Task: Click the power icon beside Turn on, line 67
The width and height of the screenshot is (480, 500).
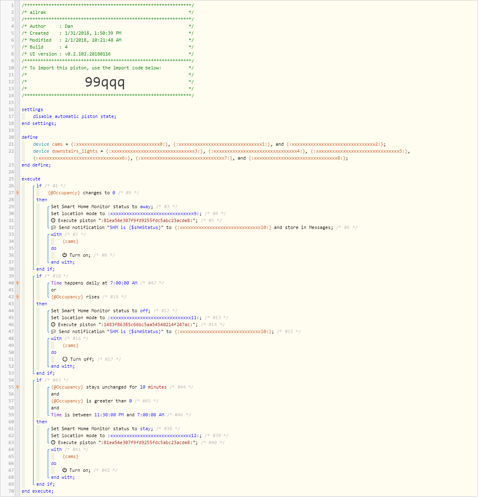Action: coord(65,471)
